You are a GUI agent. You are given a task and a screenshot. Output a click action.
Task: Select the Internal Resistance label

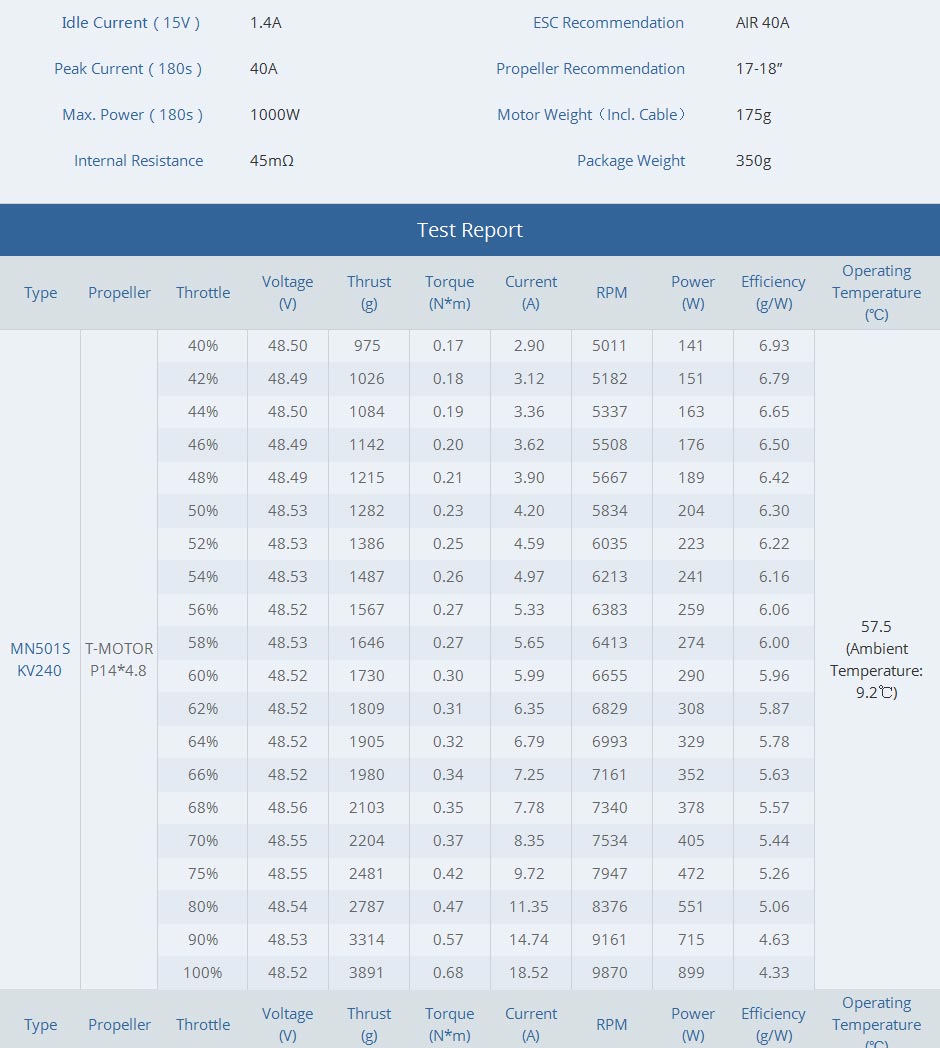[138, 161]
